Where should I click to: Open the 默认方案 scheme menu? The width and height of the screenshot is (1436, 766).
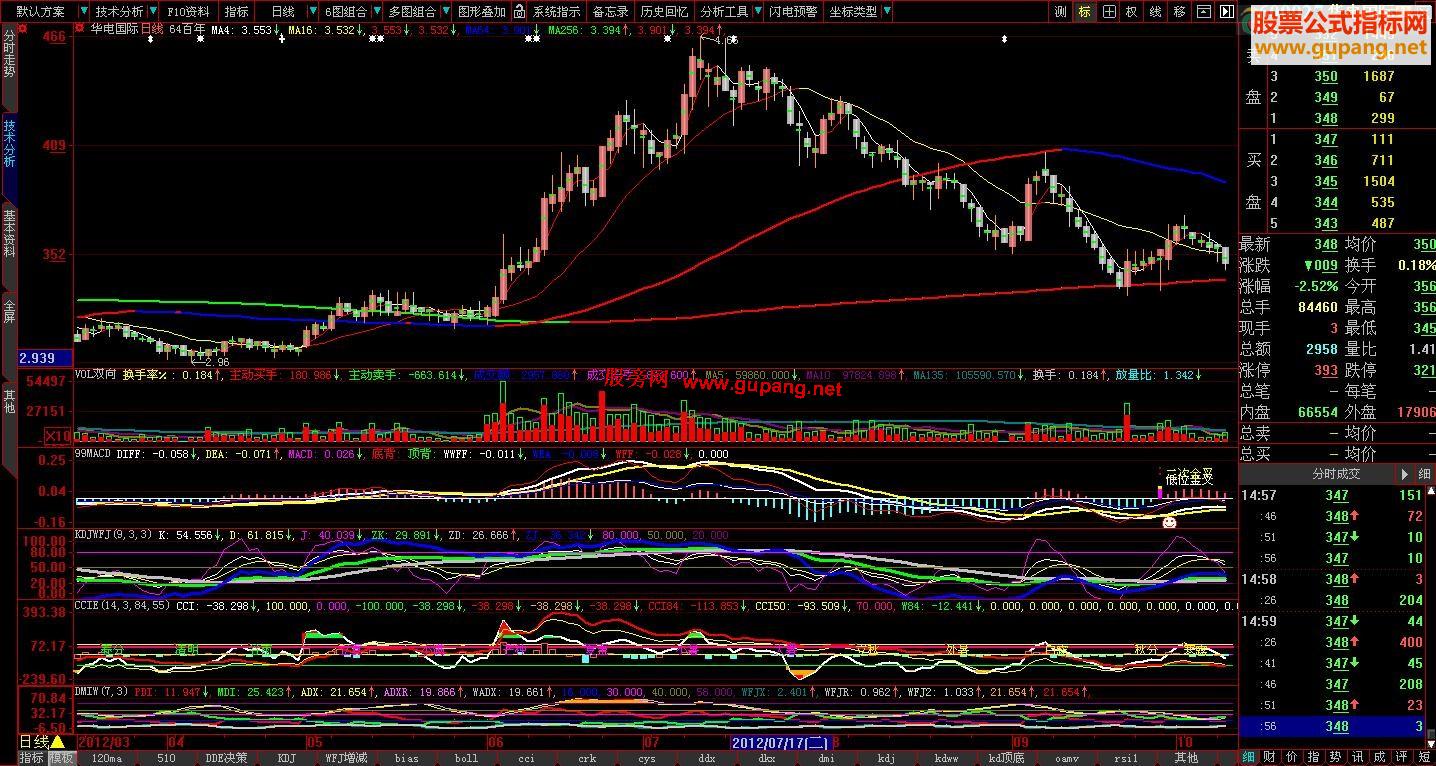(40, 12)
